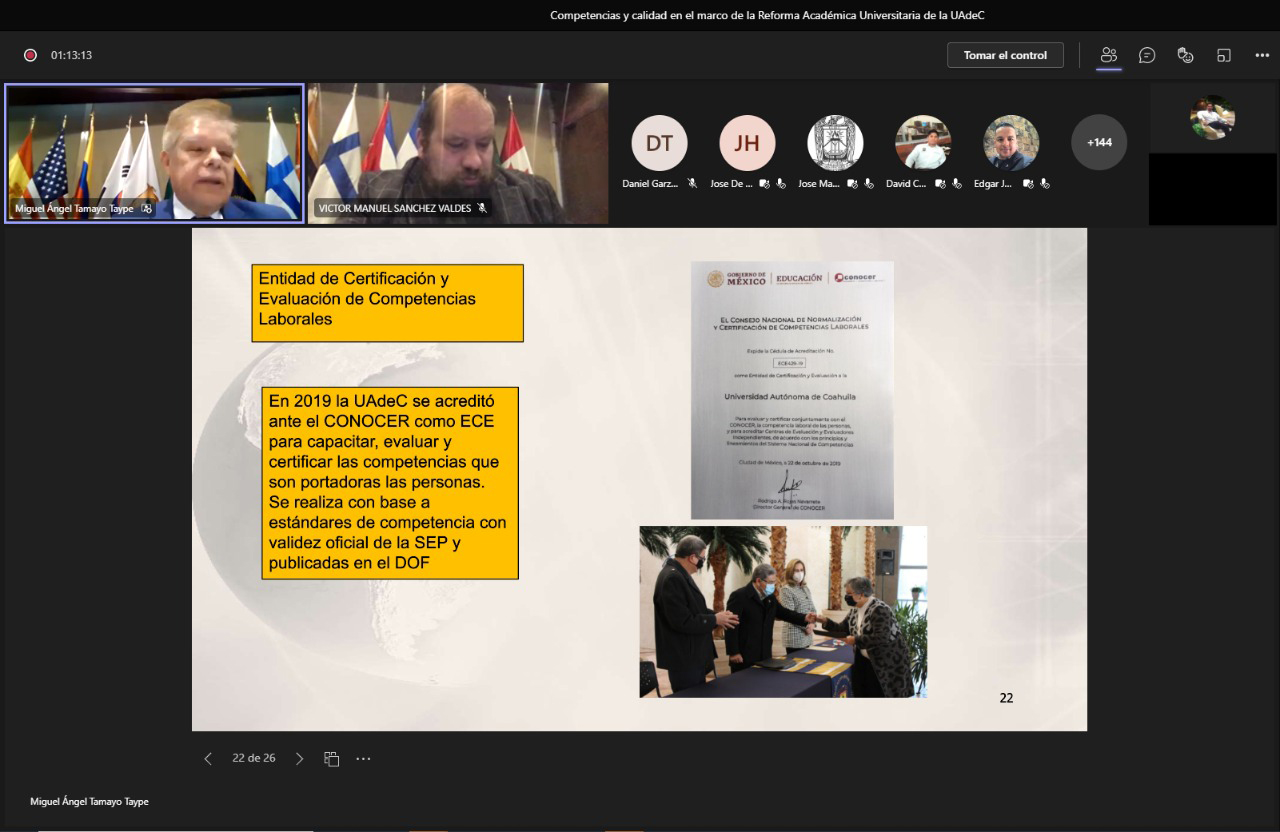Open the meeting chat icon

click(x=1147, y=55)
